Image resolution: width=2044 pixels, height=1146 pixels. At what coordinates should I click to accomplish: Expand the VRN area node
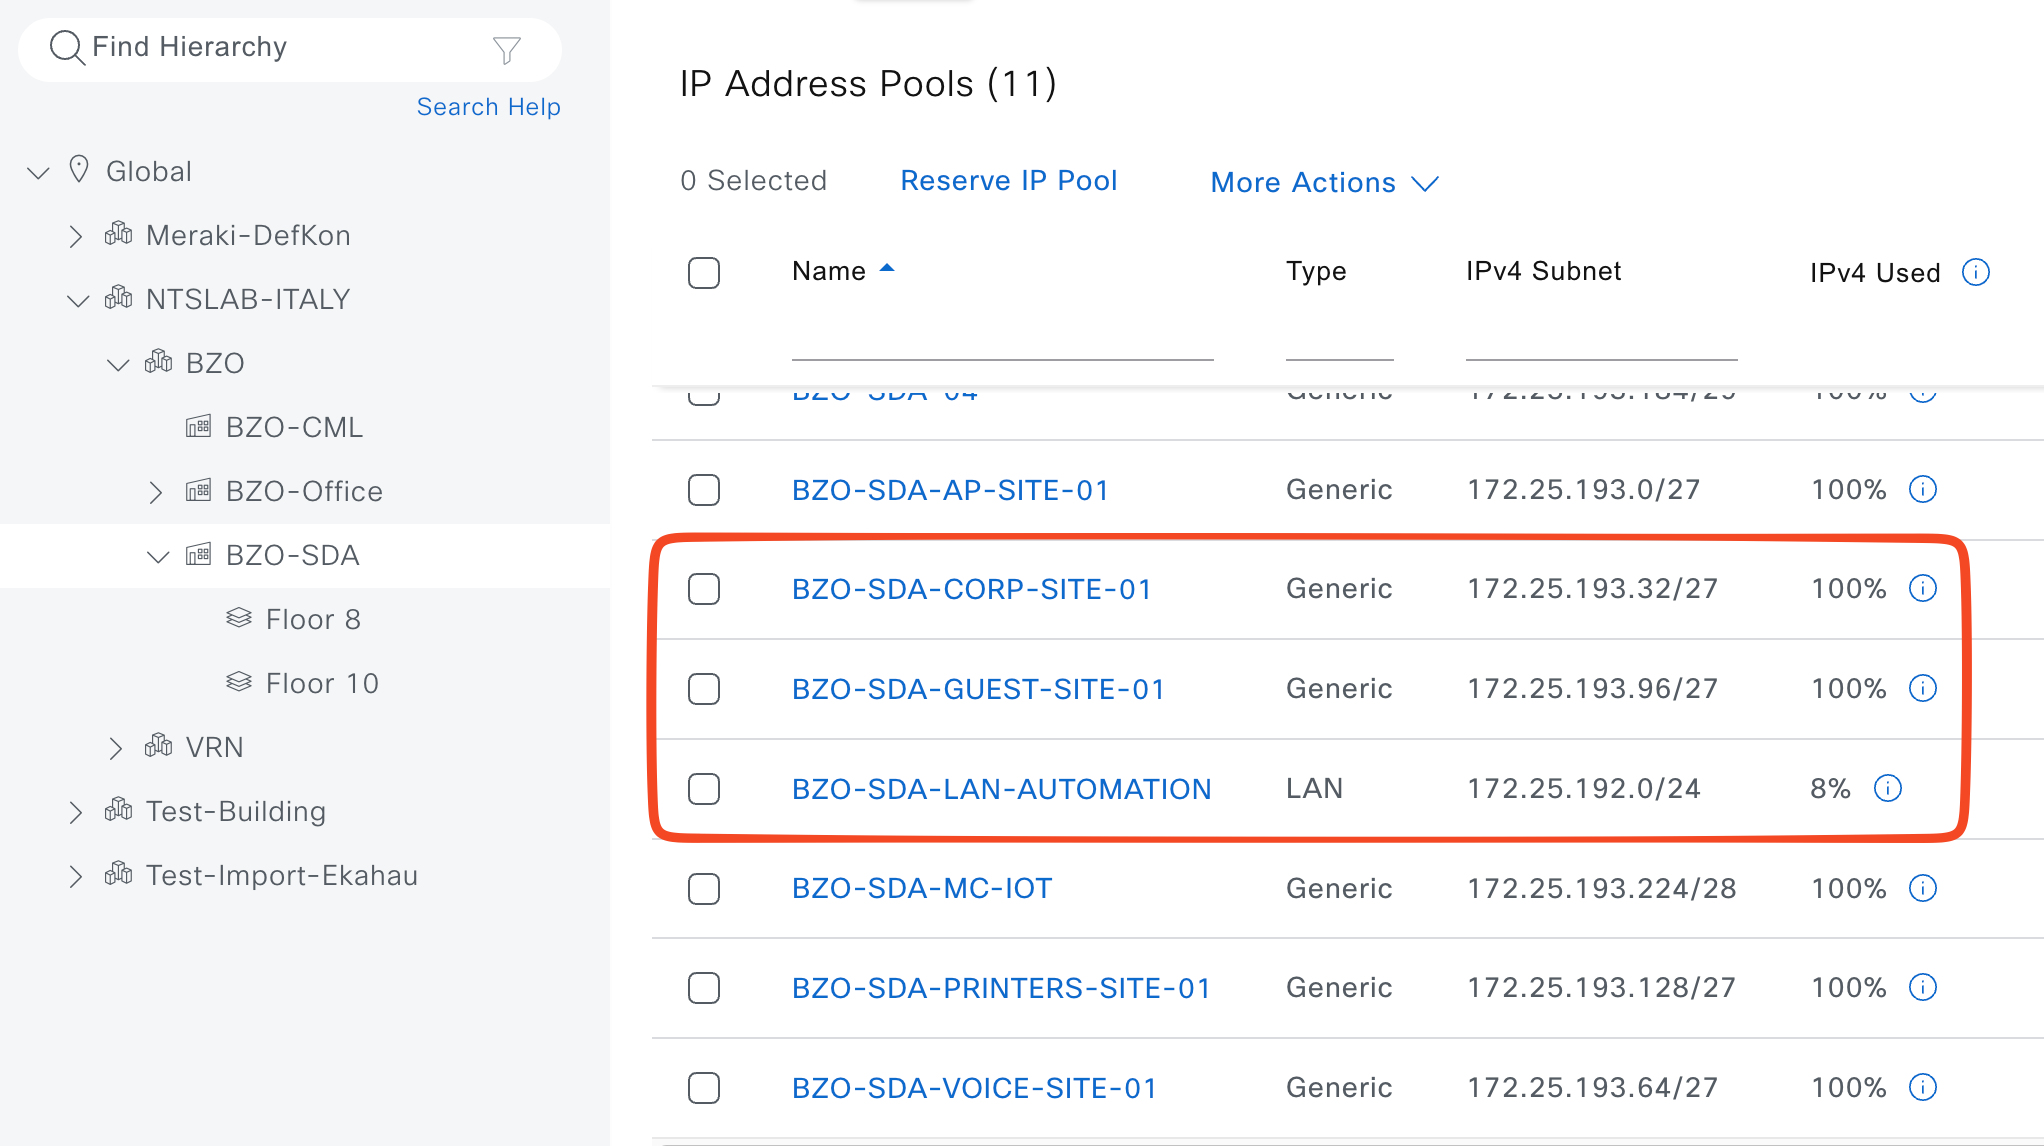coord(116,748)
